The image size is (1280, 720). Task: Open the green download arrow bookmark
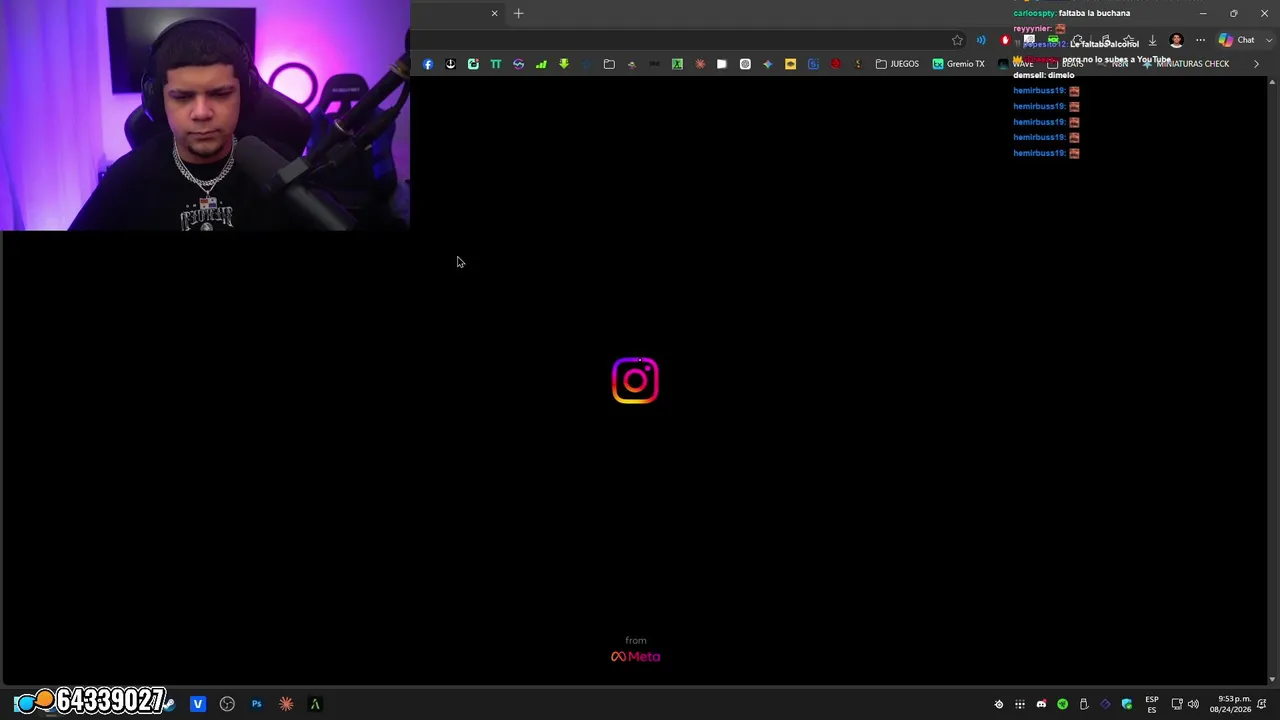coord(564,64)
